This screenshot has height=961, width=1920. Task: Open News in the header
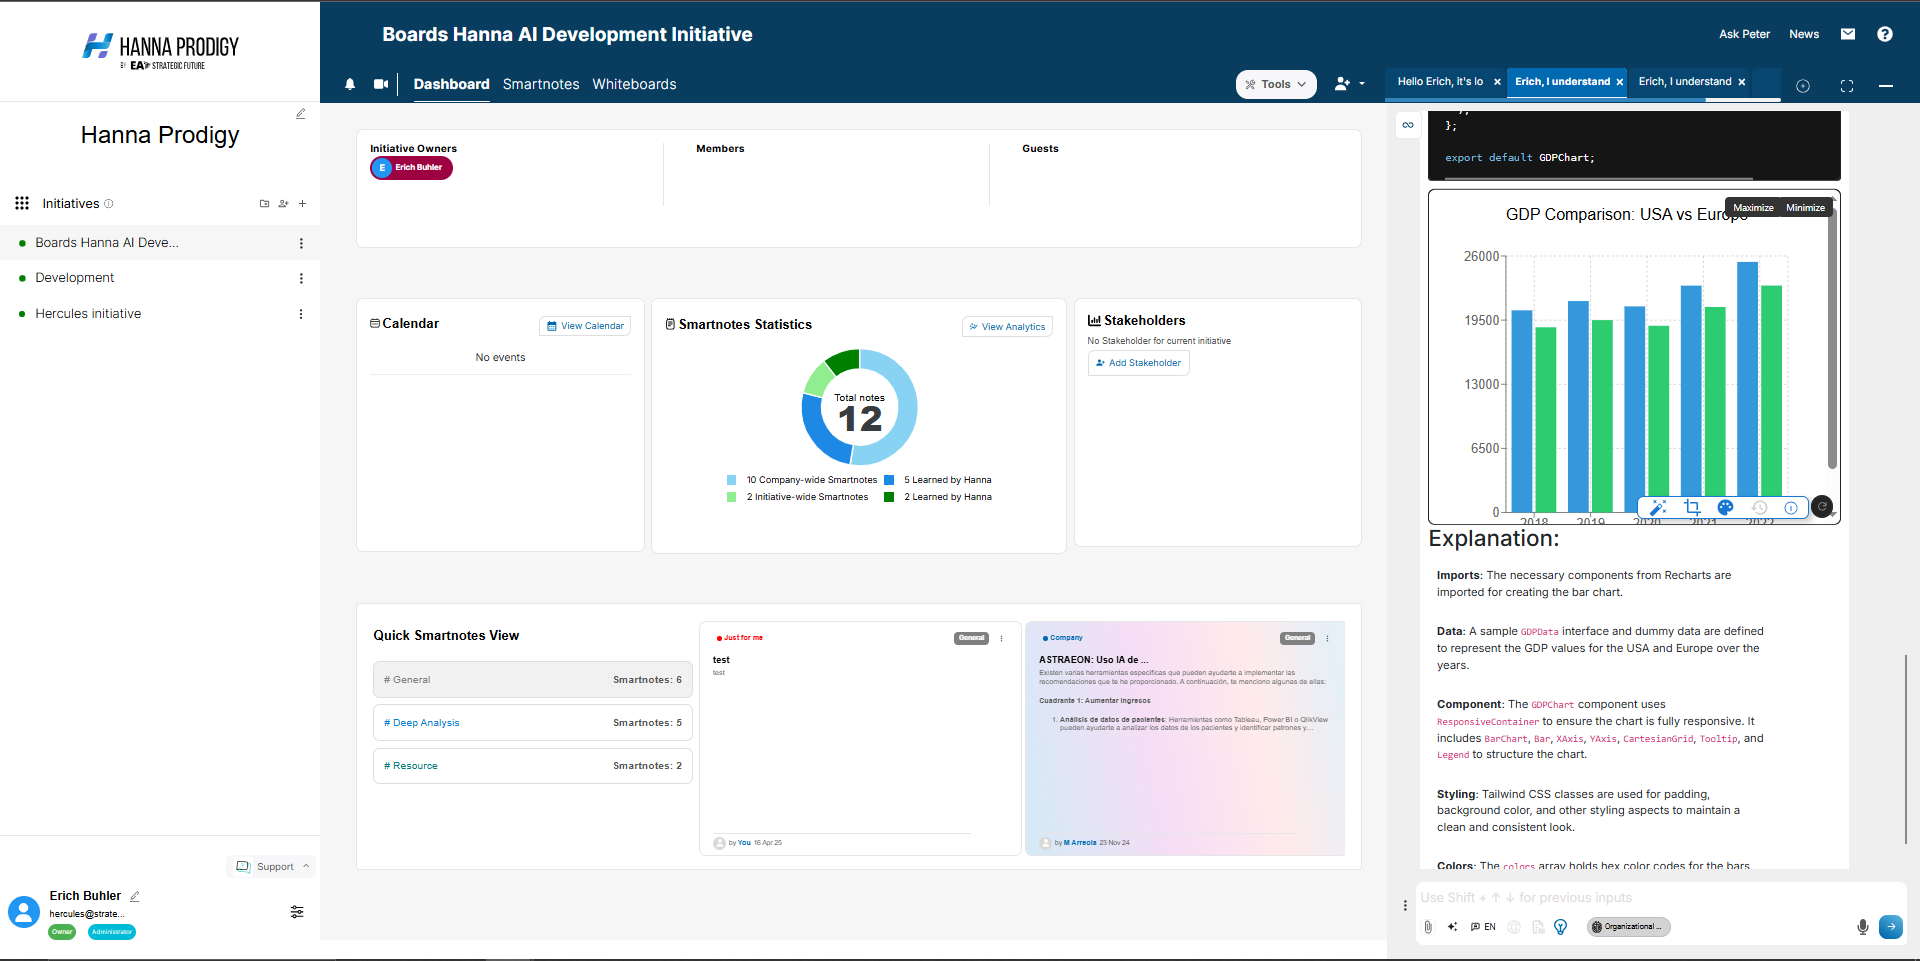(x=1804, y=34)
